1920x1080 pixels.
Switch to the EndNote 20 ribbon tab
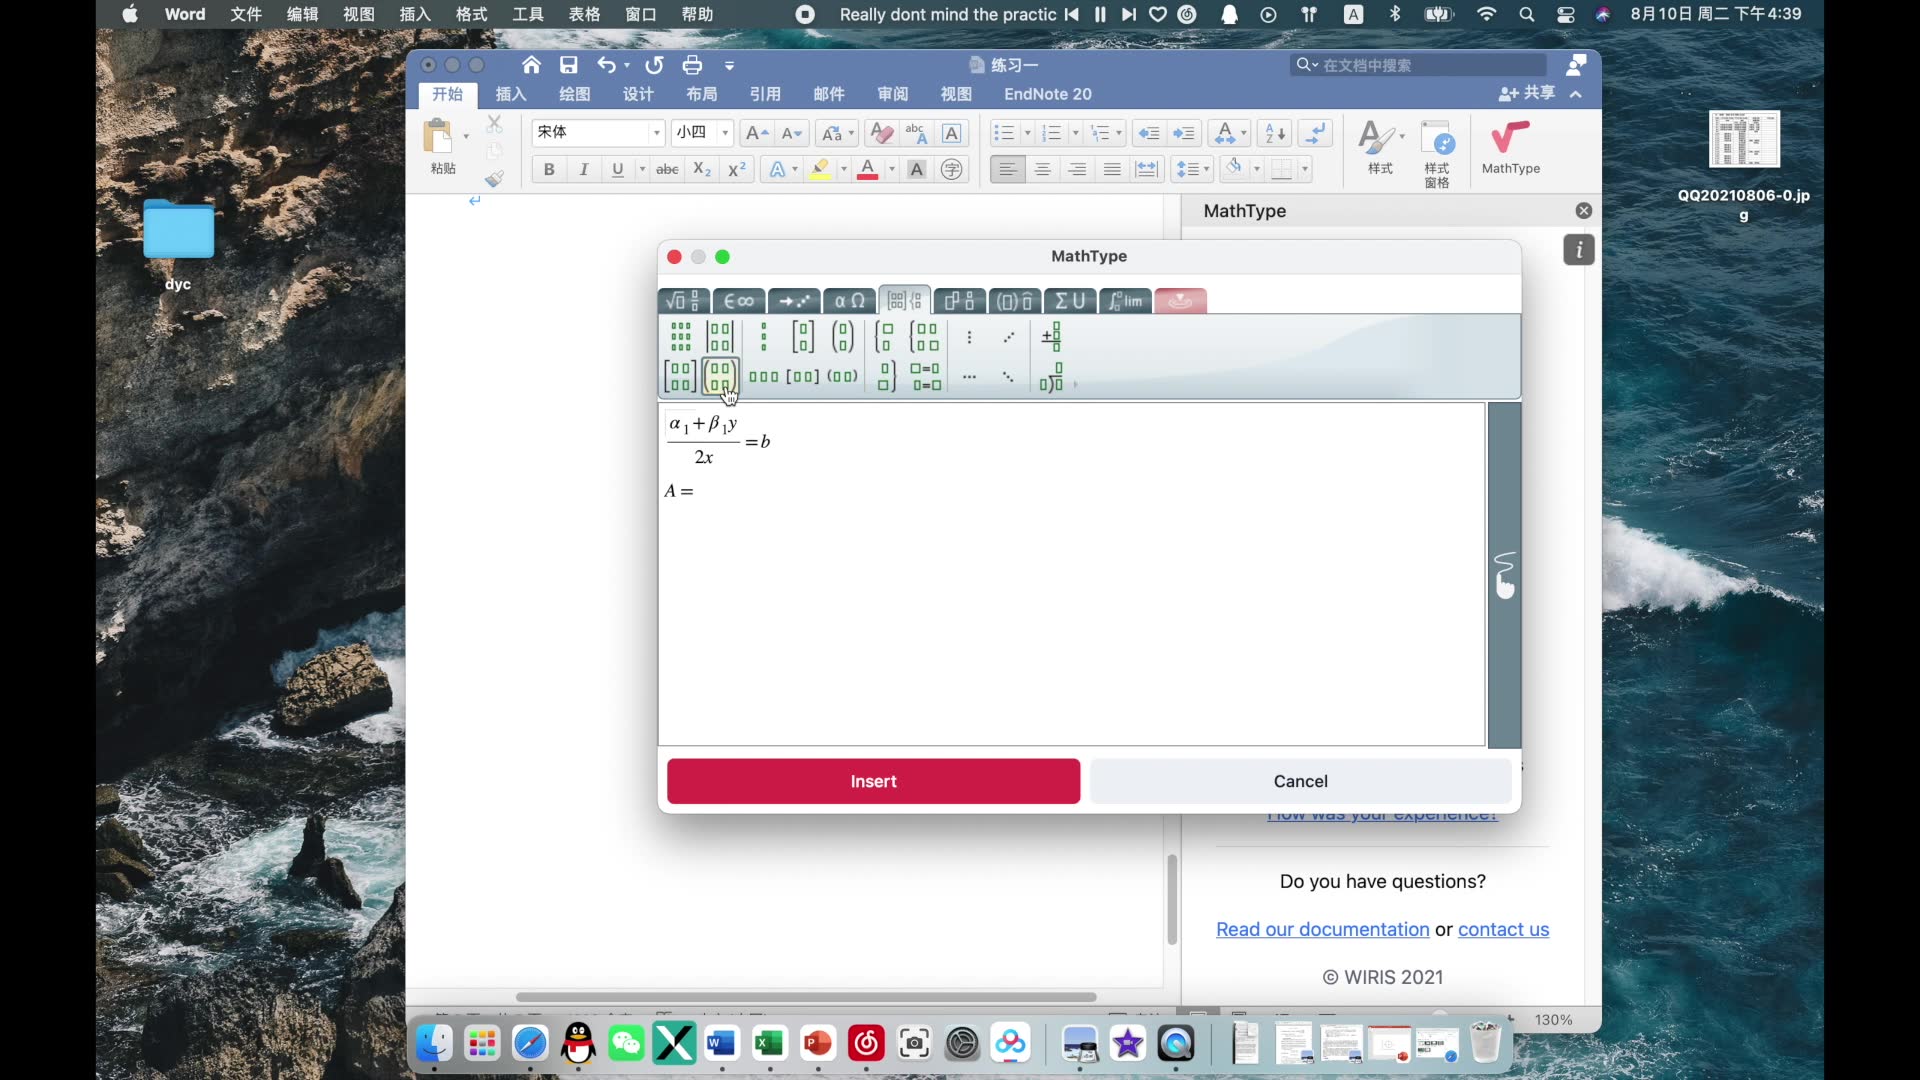click(1048, 94)
